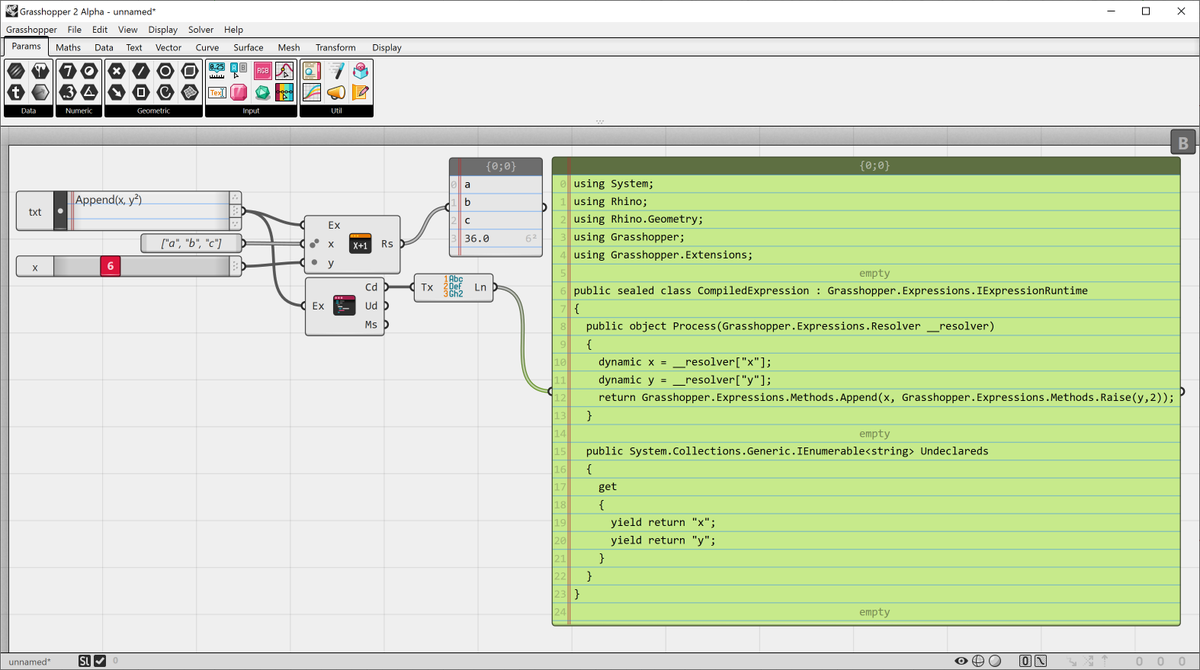Pick the triangle numeric parameter icon
Screen dimensions: 1200x670
(x=90, y=92)
